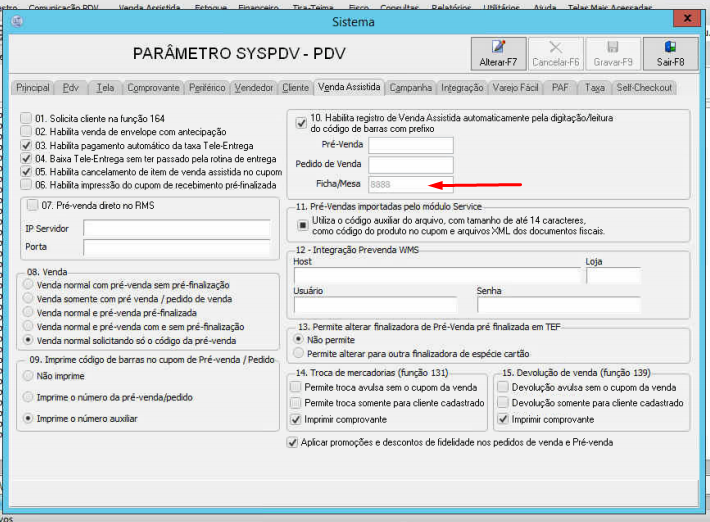Choose Não imprime barcode option

[x=28, y=377]
